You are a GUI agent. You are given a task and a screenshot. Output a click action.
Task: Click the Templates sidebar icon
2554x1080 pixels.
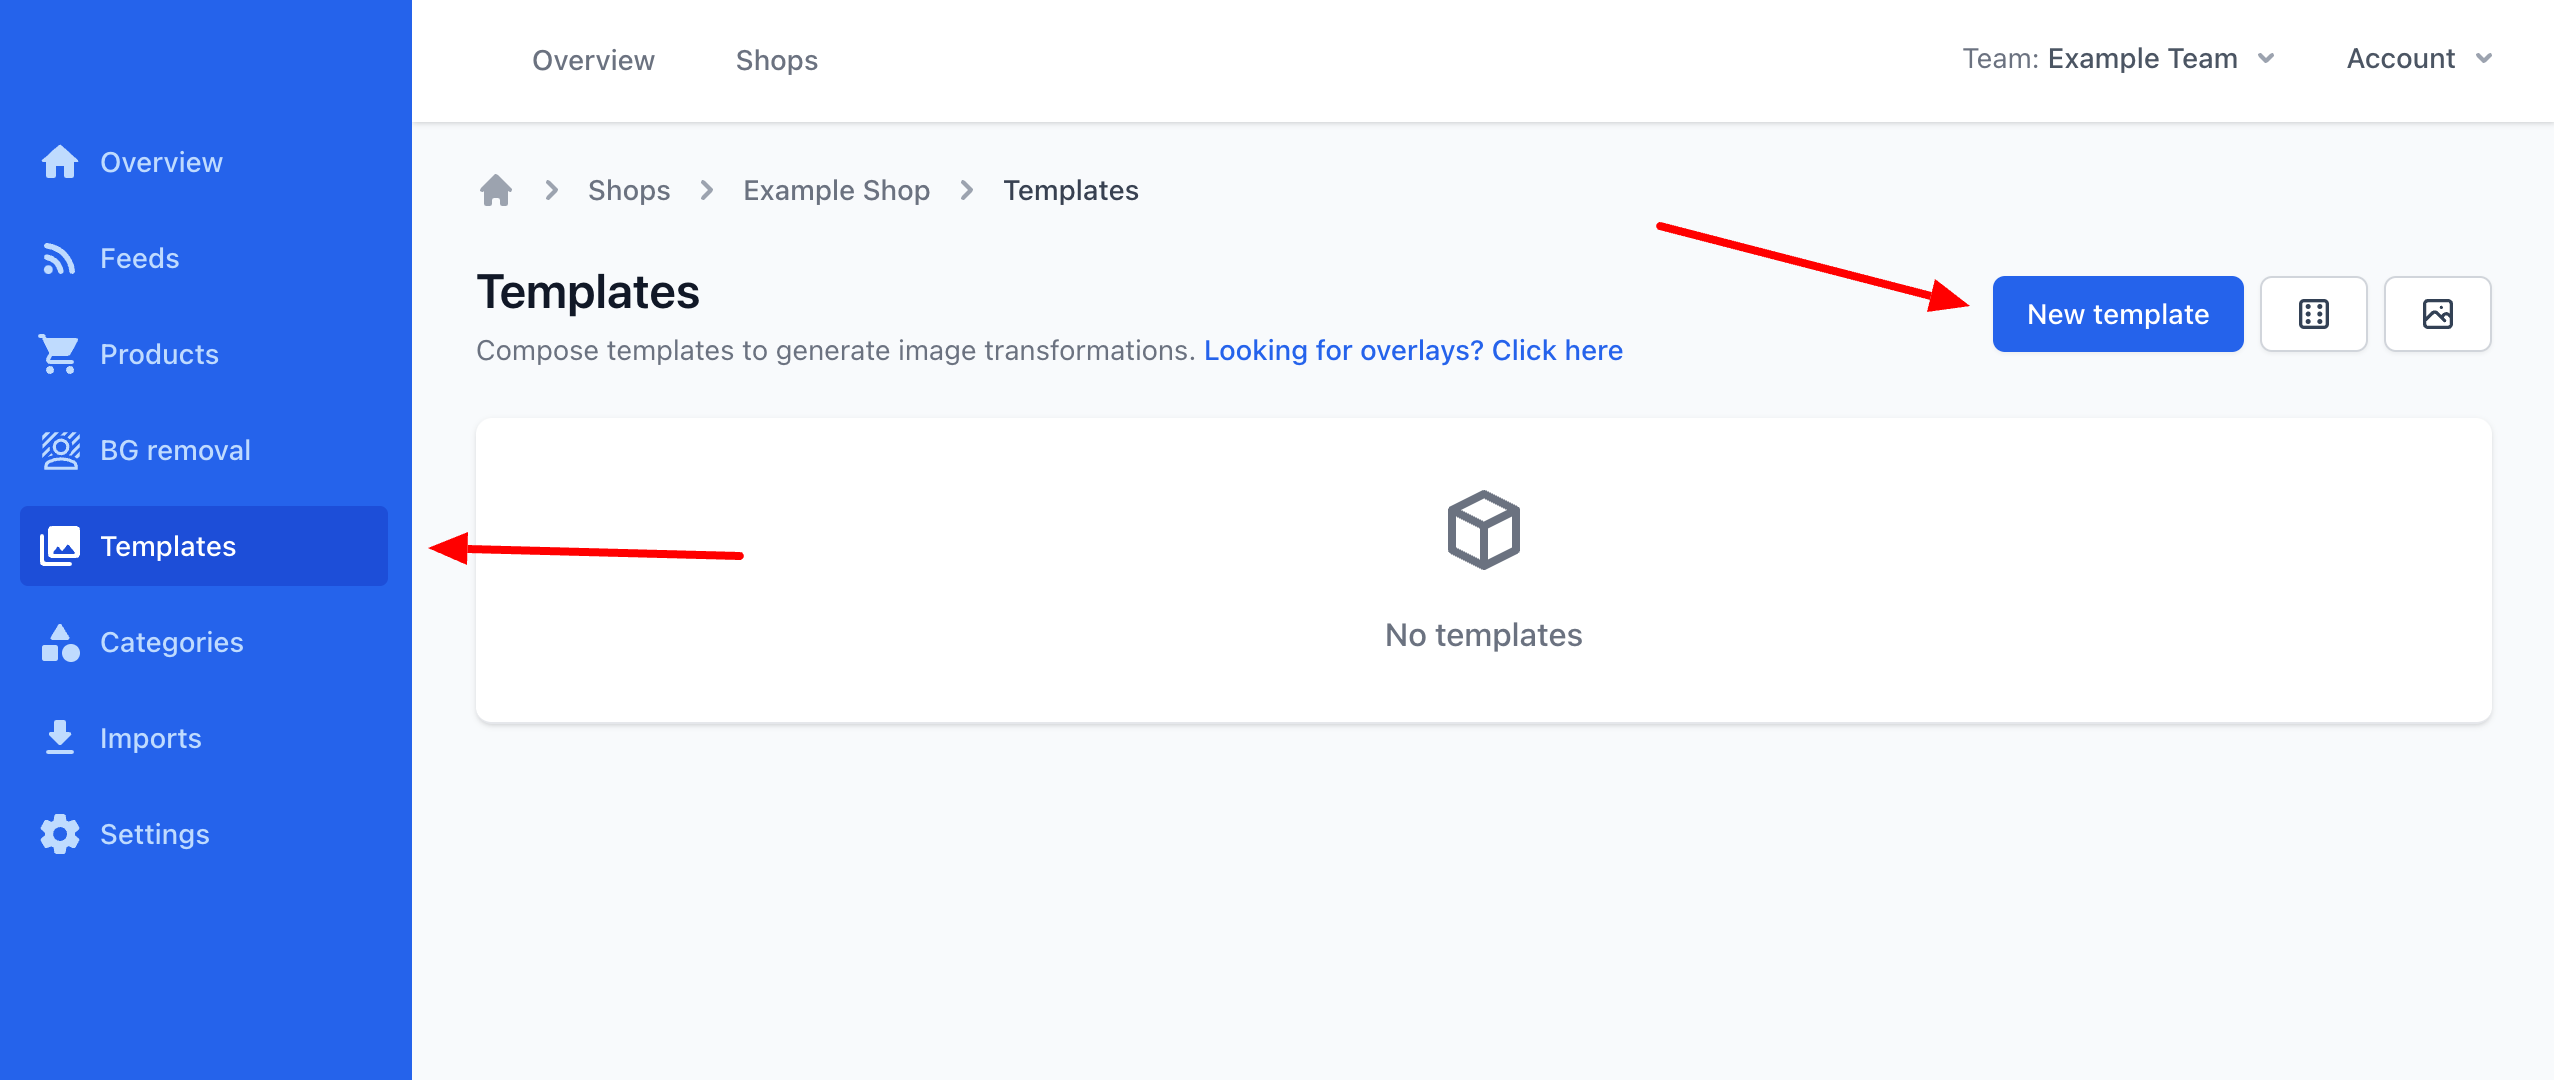click(x=60, y=546)
